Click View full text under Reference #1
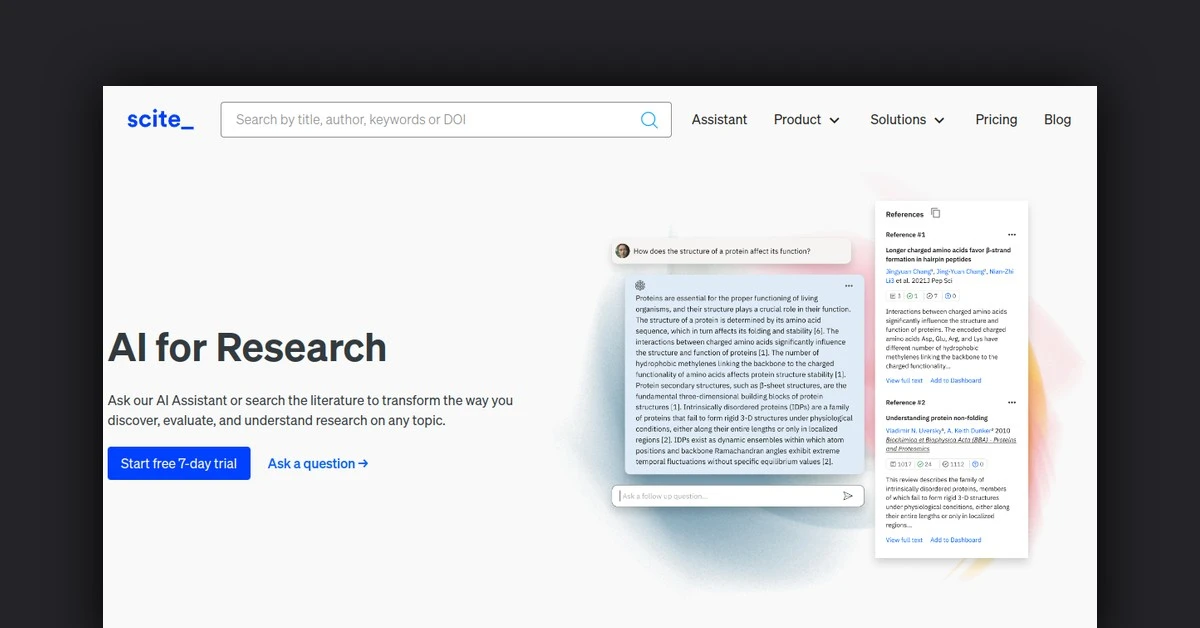The height and width of the screenshot is (628, 1200). 904,381
